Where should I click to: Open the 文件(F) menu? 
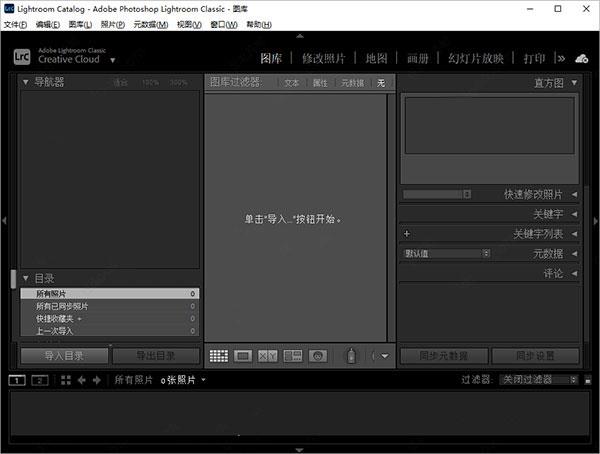15,25
